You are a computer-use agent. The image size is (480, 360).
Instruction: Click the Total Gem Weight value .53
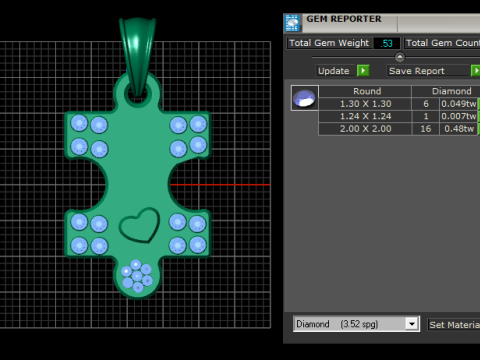pyautogui.click(x=386, y=43)
